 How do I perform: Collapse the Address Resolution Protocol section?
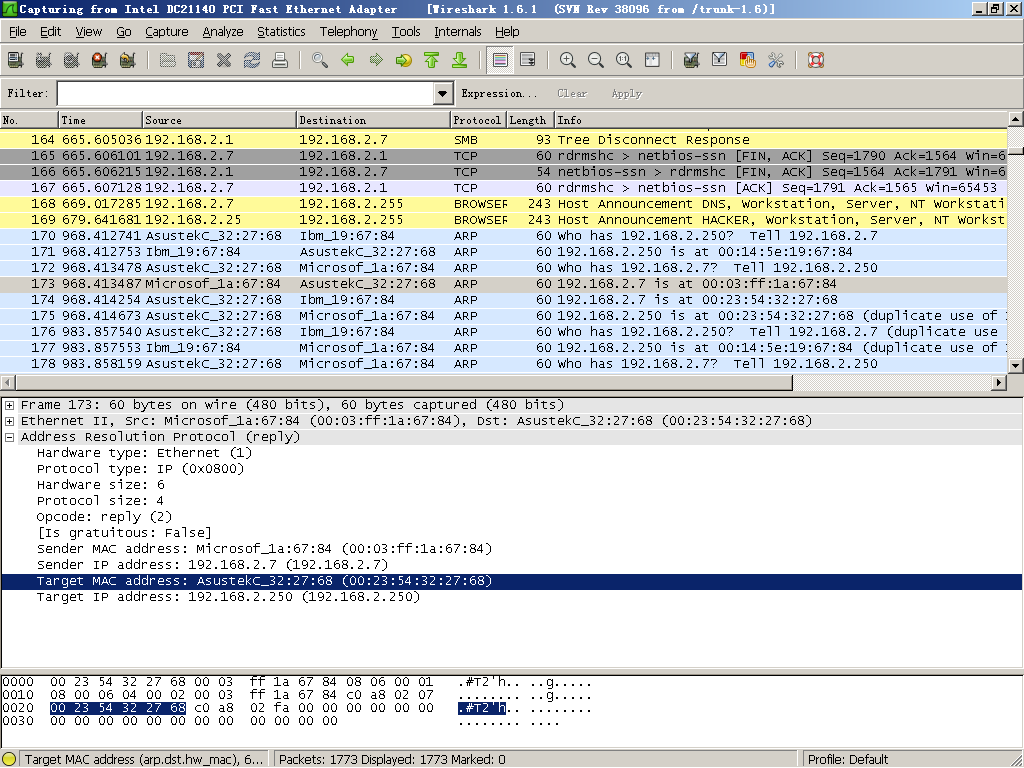point(10,437)
